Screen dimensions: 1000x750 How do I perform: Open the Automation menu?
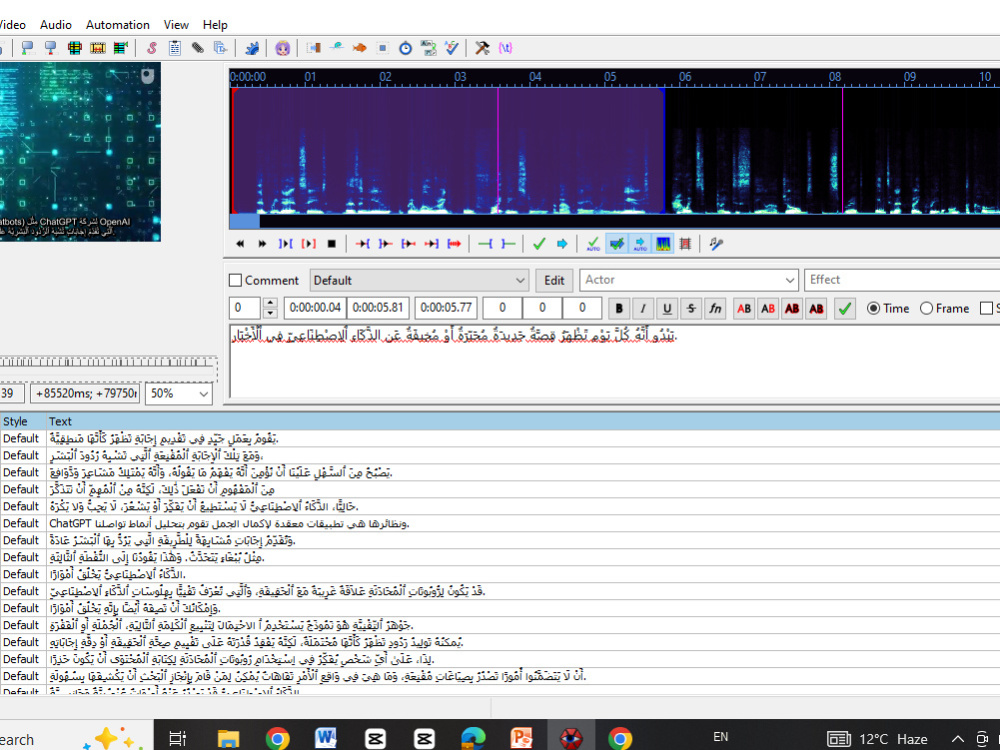(117, 25)
